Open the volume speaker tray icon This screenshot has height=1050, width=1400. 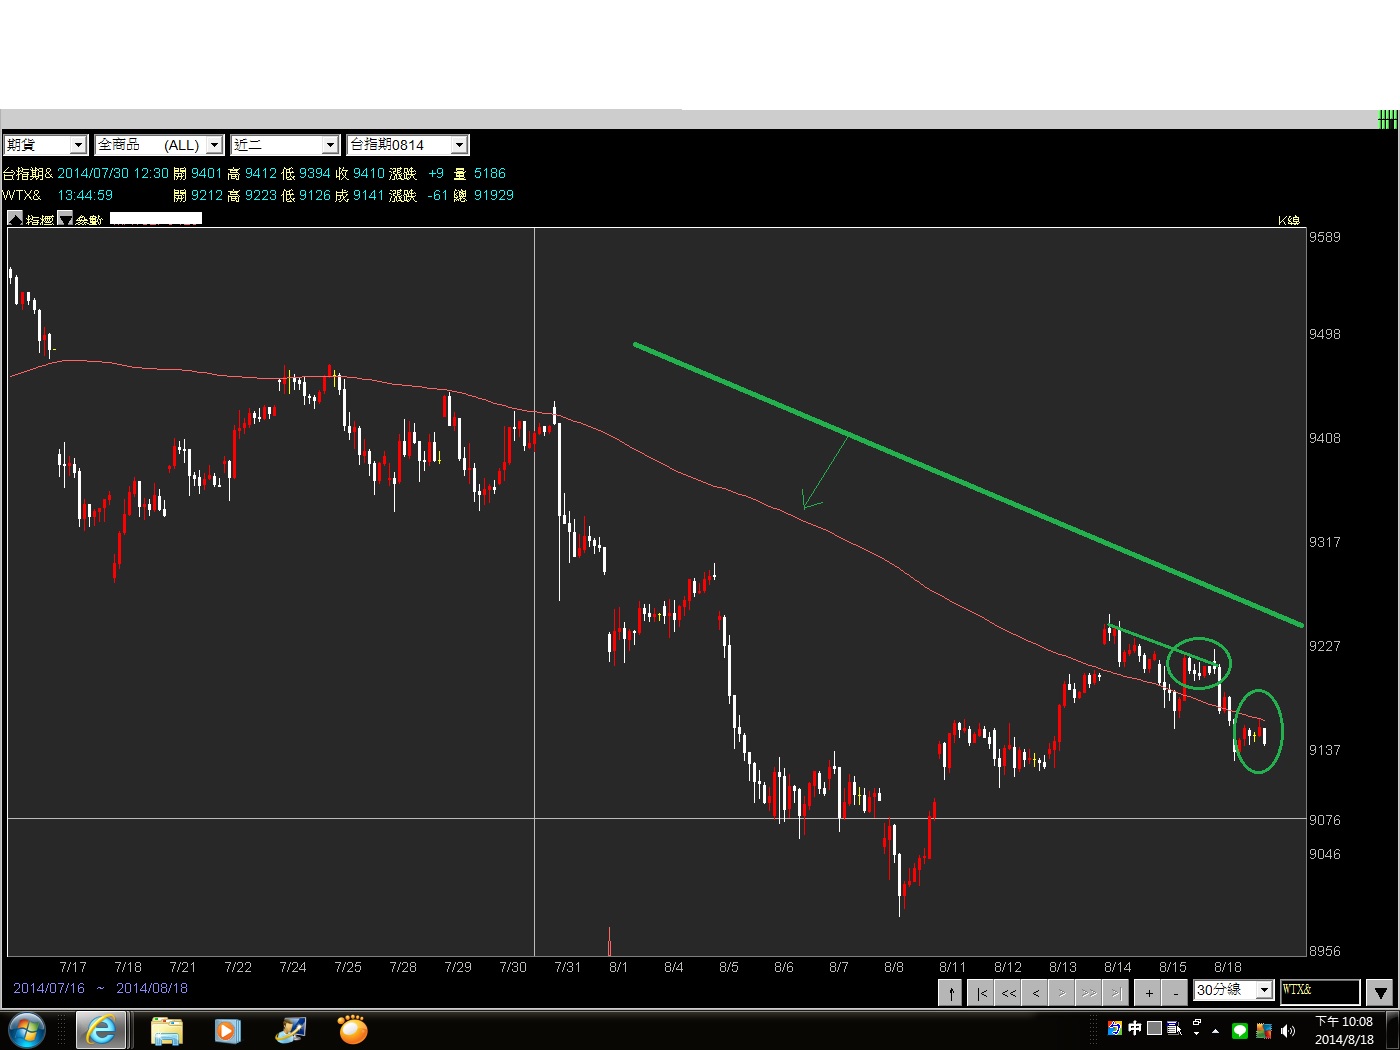1288,1031
